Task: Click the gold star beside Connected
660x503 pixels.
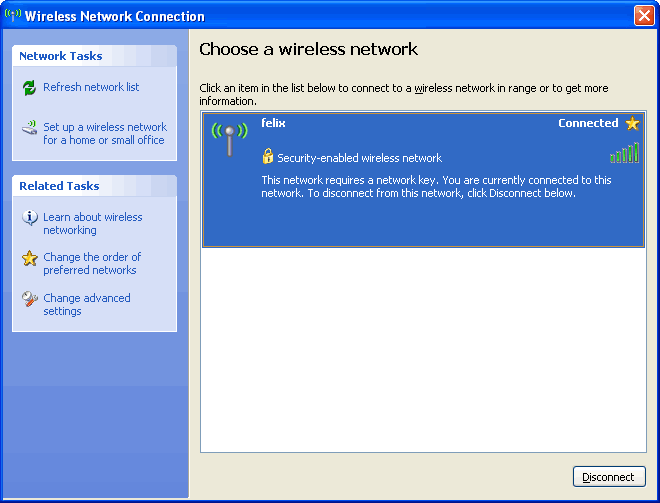Action: click(x=632, y=123)
